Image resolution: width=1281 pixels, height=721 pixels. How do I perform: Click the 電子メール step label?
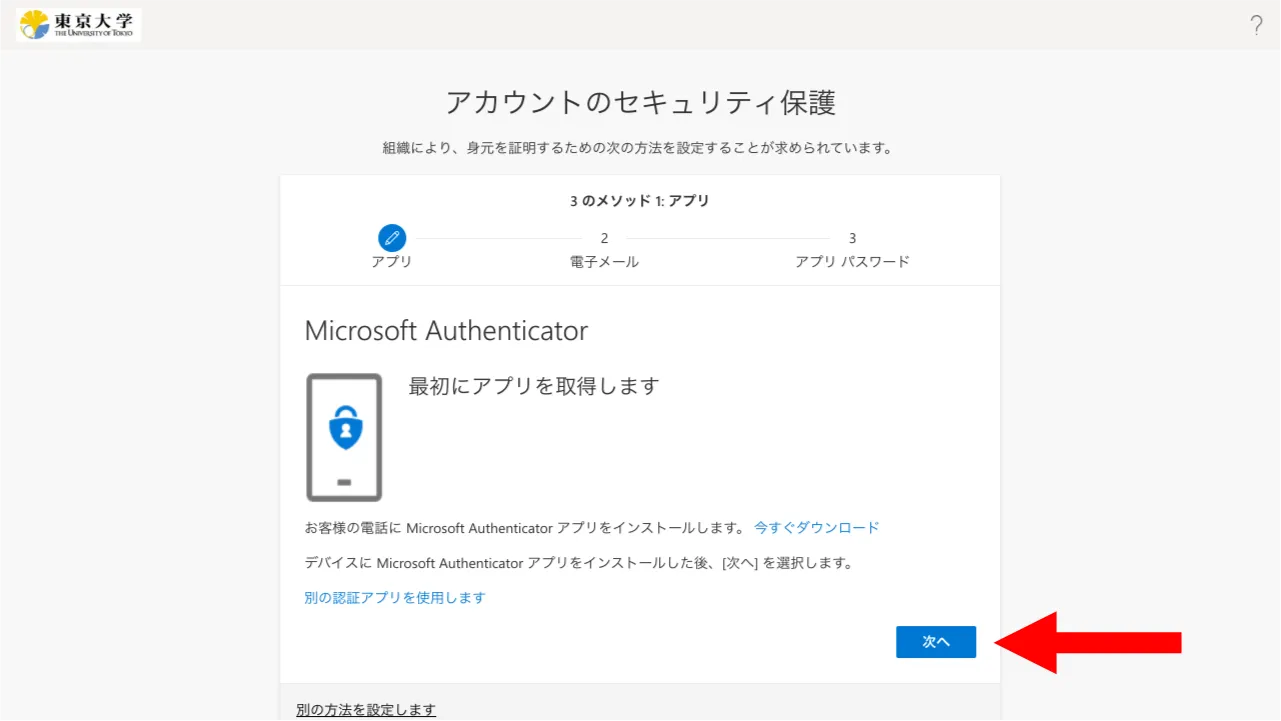(604, 262)
